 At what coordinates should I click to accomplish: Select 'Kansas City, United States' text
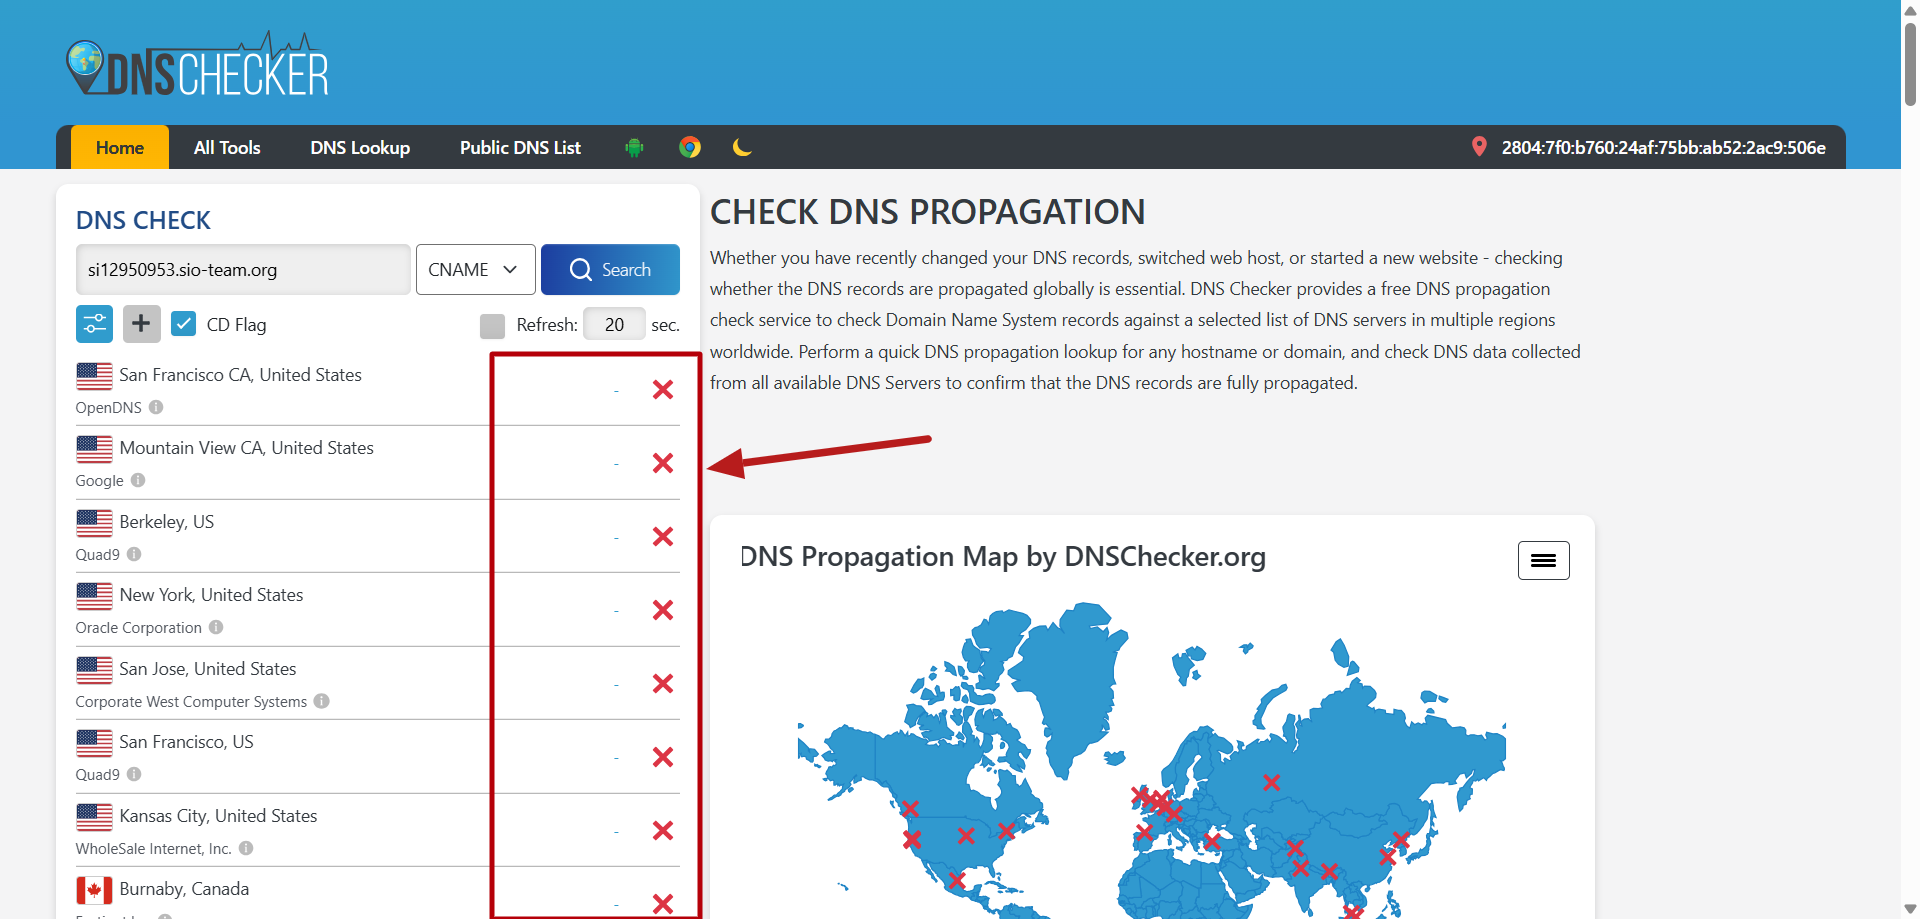(218, 816)
